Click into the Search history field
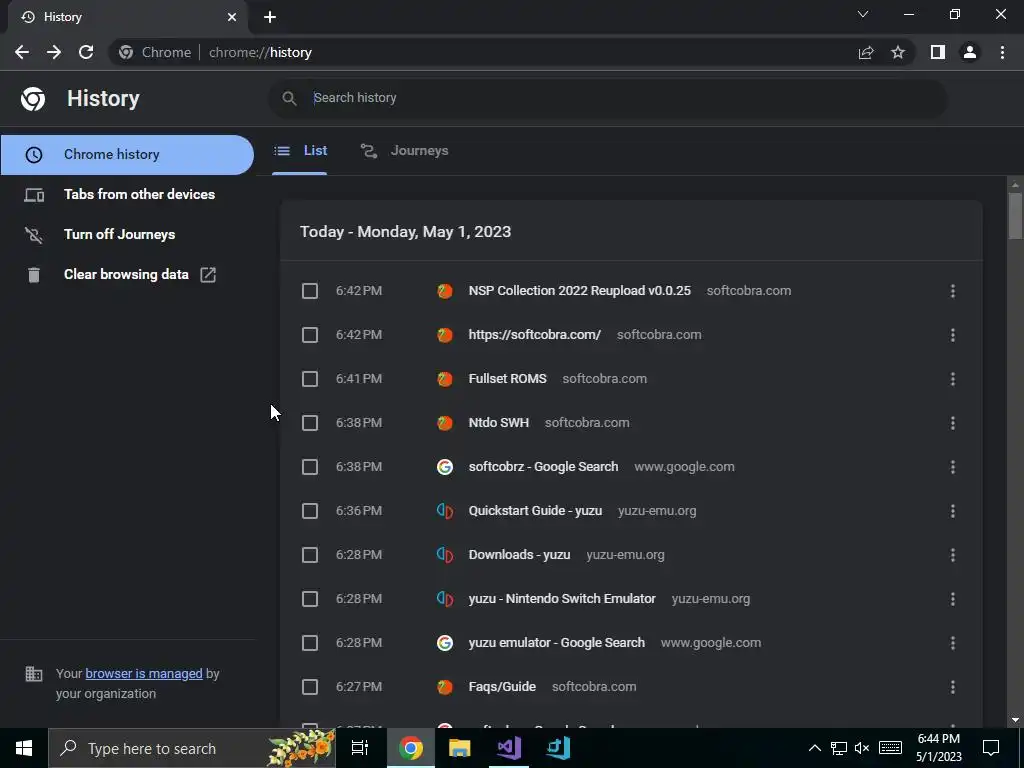The height and width of the screenshot is (768, 1024). tap(607, 98)
